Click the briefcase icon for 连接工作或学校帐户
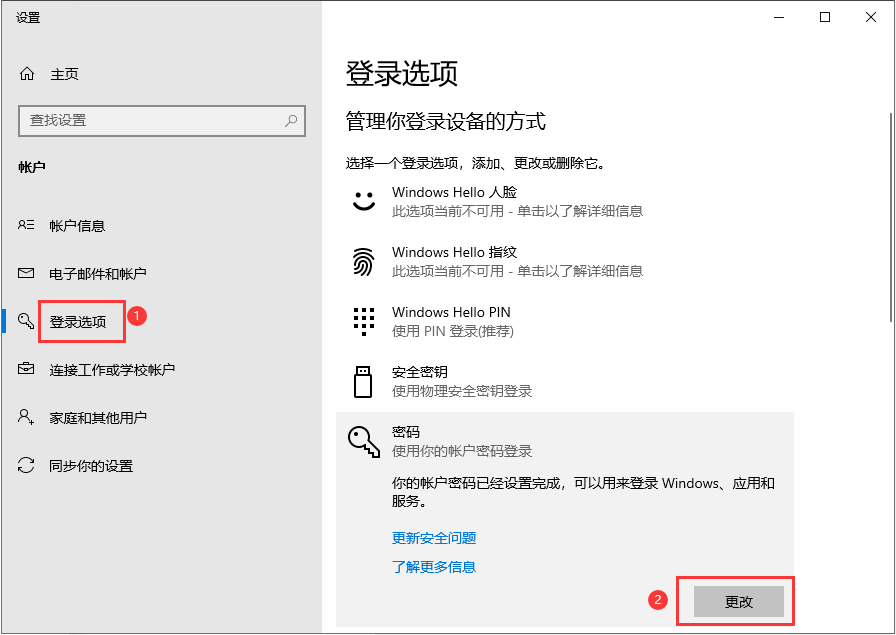 click(x=26, y=369)
